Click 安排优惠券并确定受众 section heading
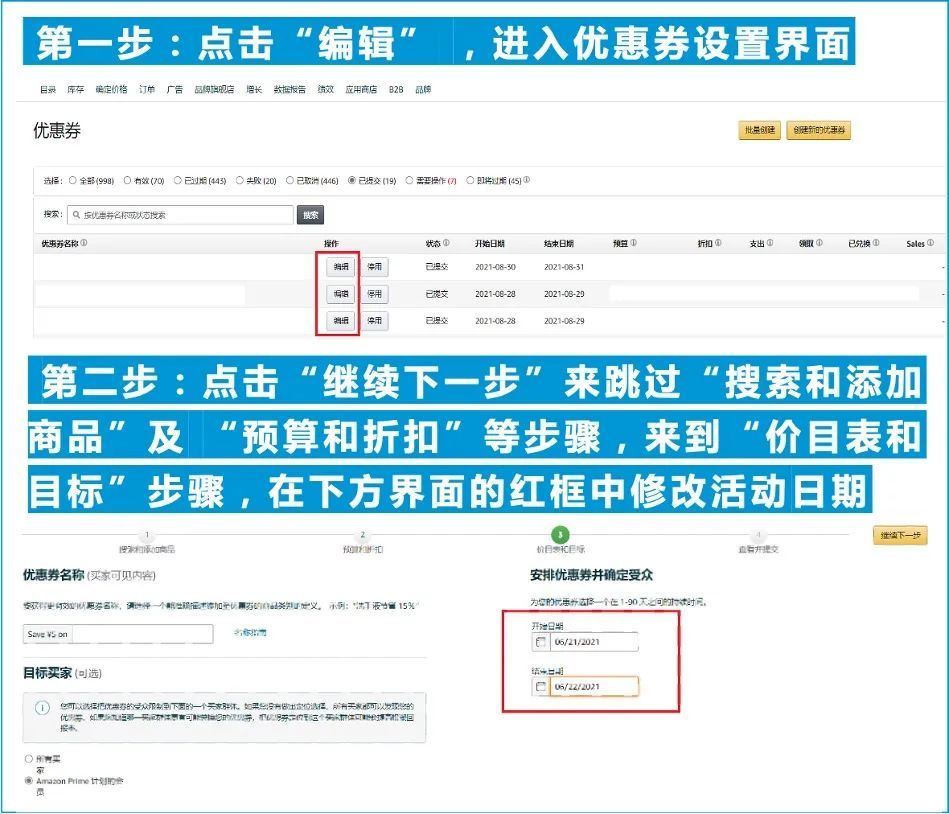 pos(591,575)
